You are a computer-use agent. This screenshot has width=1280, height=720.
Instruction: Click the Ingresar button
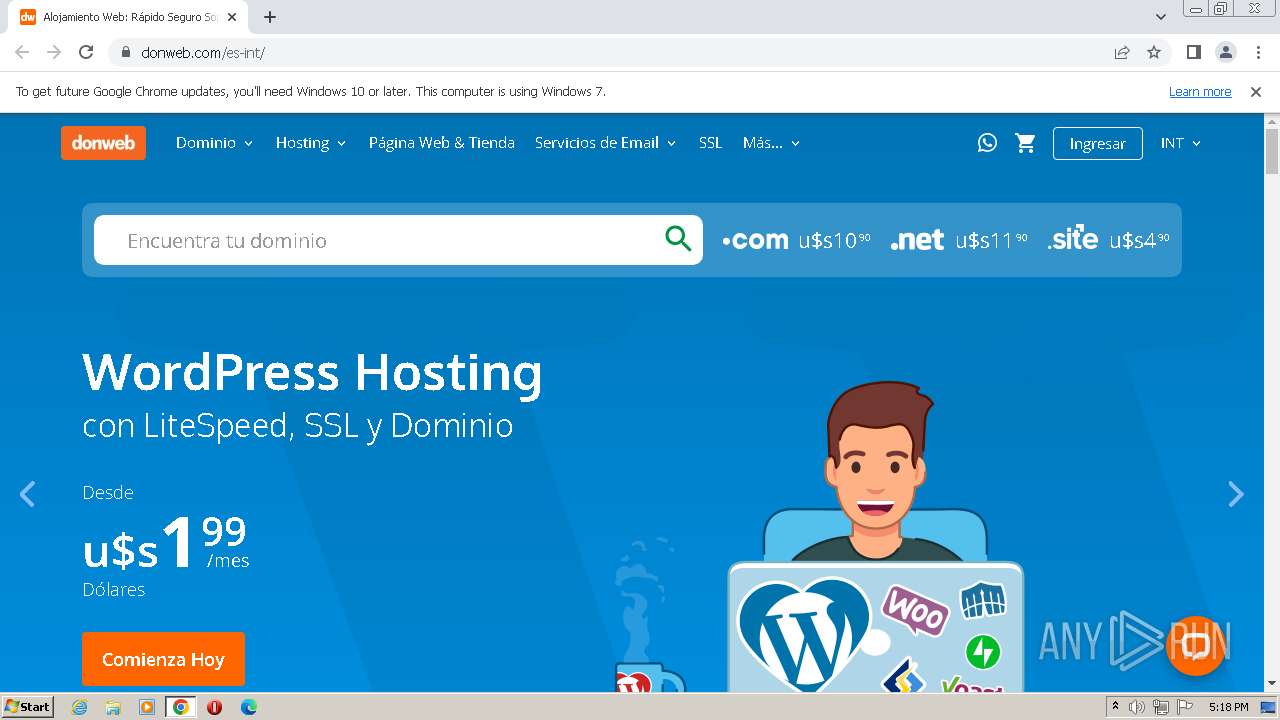point(1097,143)
